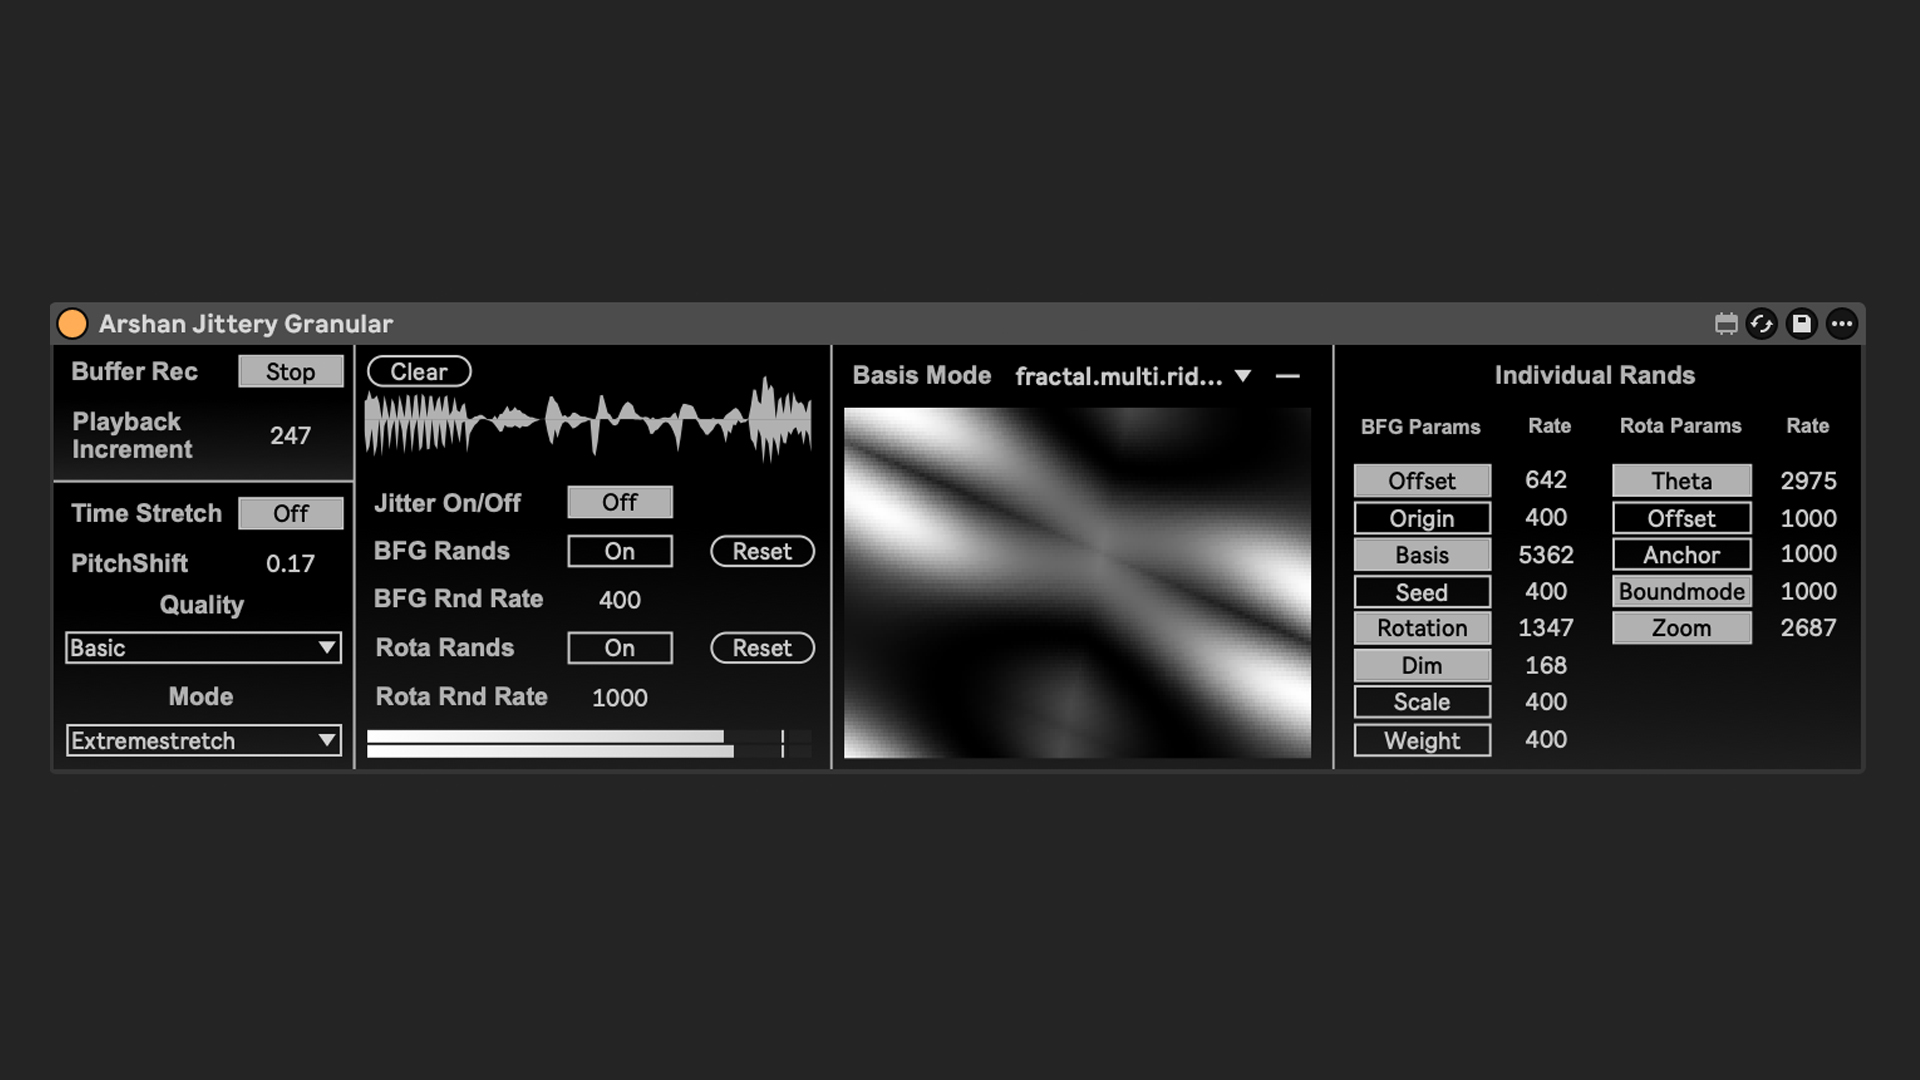Toggle the Boundmode Rota param button
1920x1080 pixels.
pyautogui.click(x=1681, y=592)
